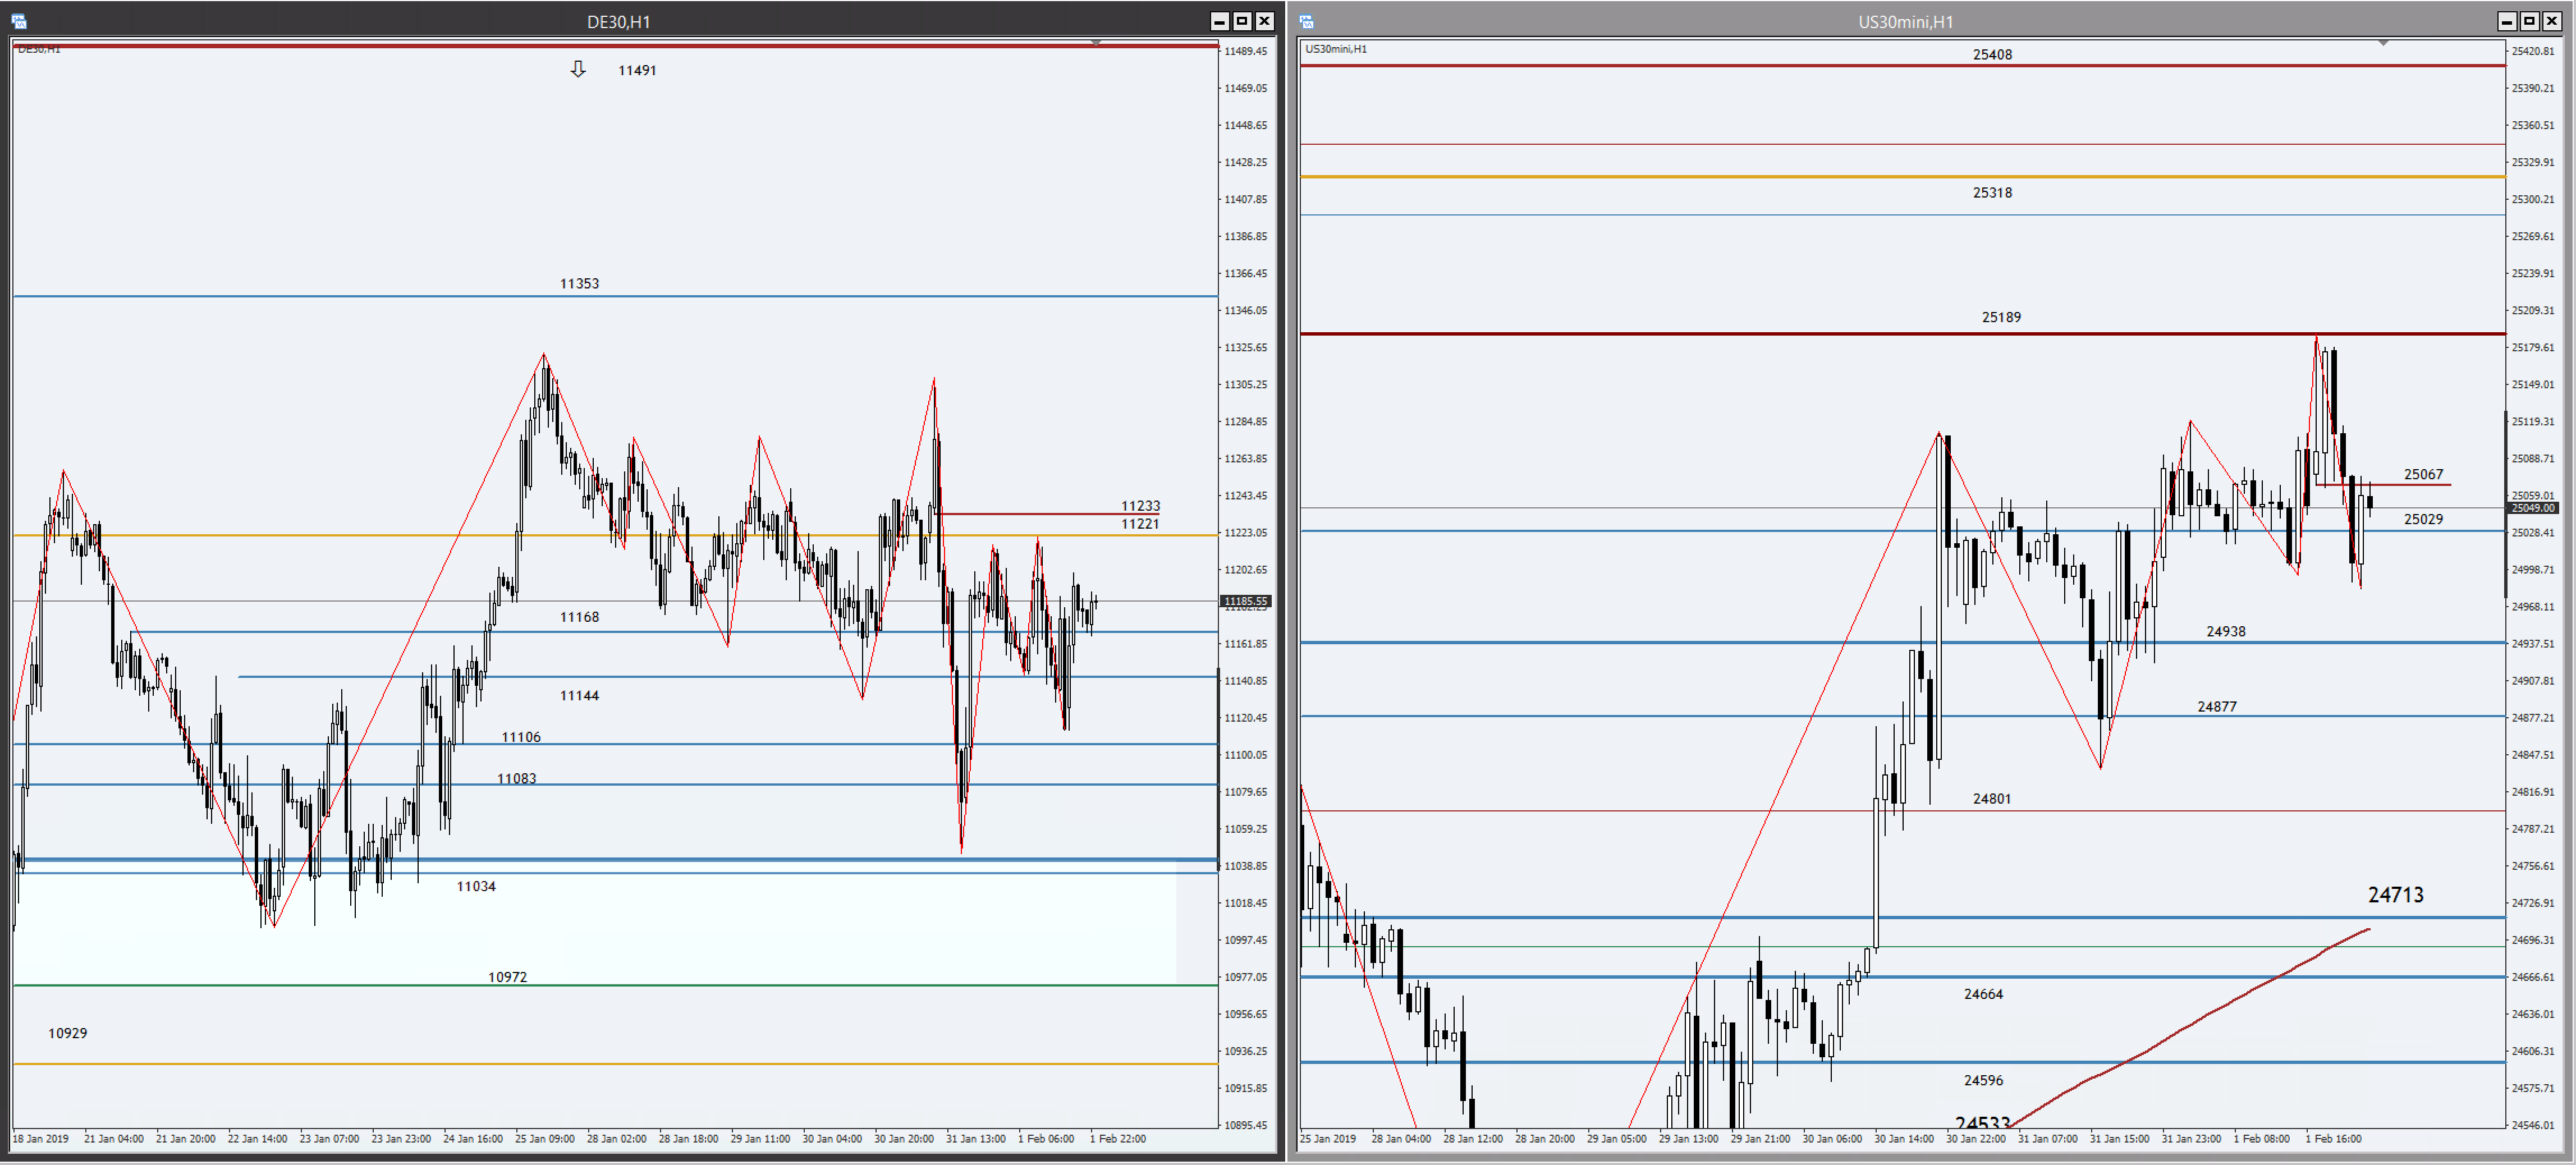Select the 11106 level label
Screen dimensions: 2576x1165
(521, 738)
